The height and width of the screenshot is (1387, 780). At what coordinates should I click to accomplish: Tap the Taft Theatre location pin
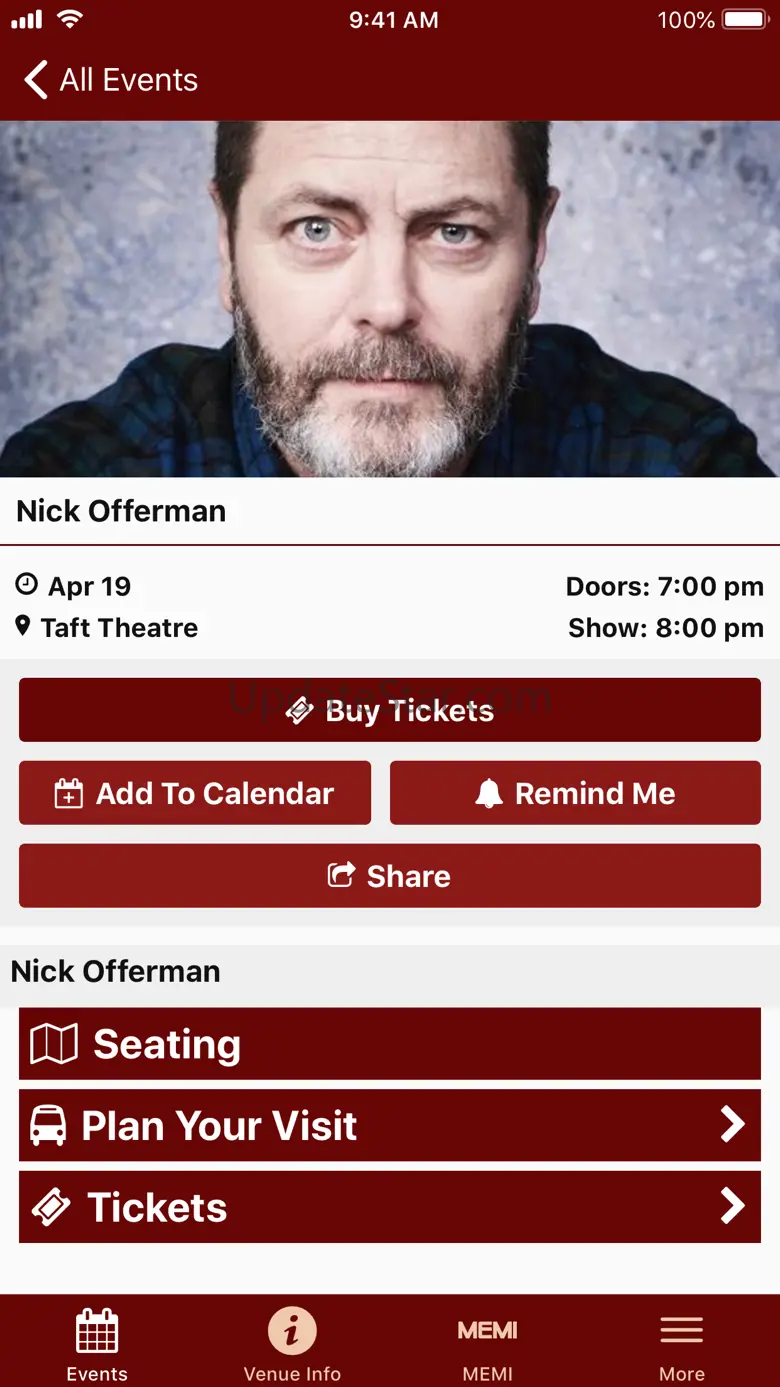click(23, 627)
